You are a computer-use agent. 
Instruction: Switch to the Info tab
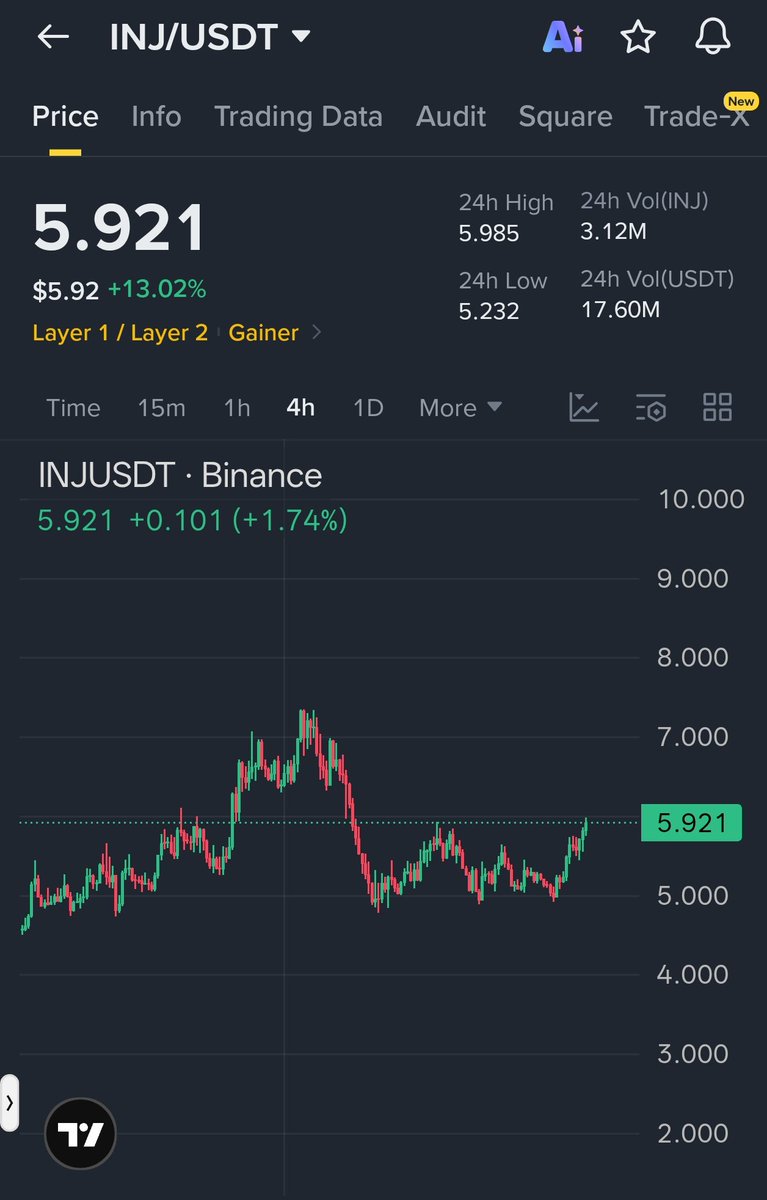[x=156, y=116]
